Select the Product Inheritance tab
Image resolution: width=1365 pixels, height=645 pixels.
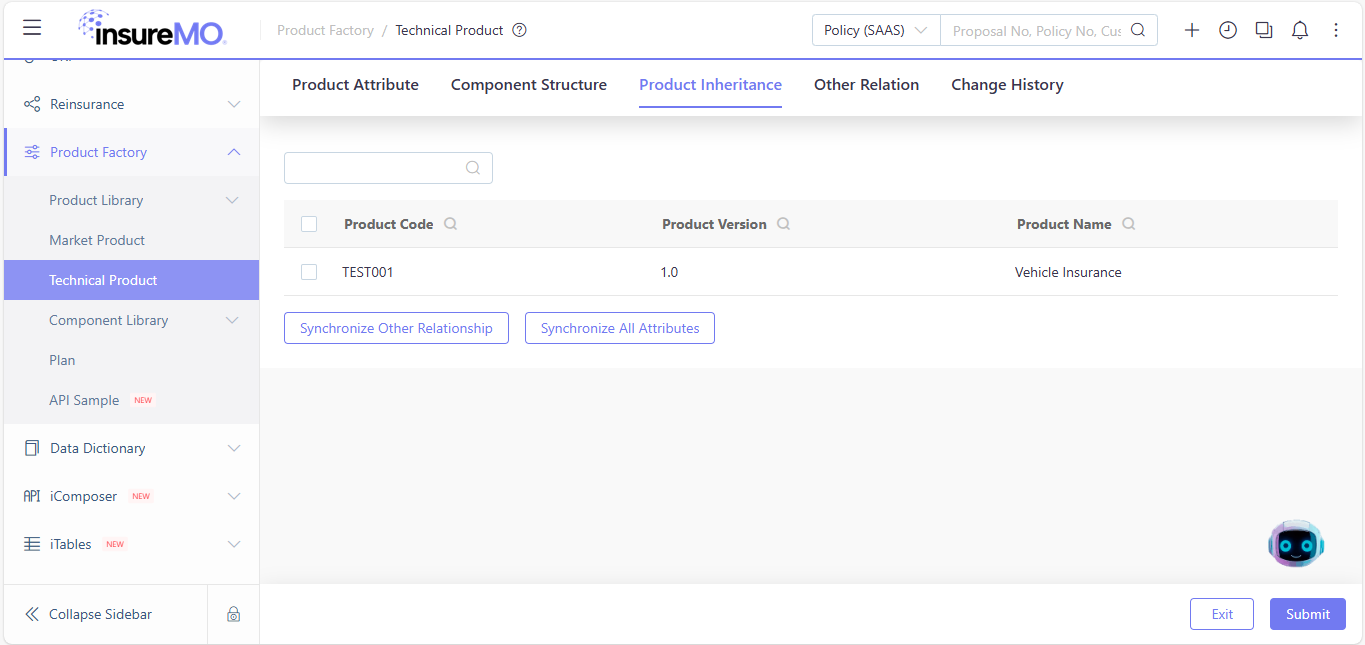(710, 85)
